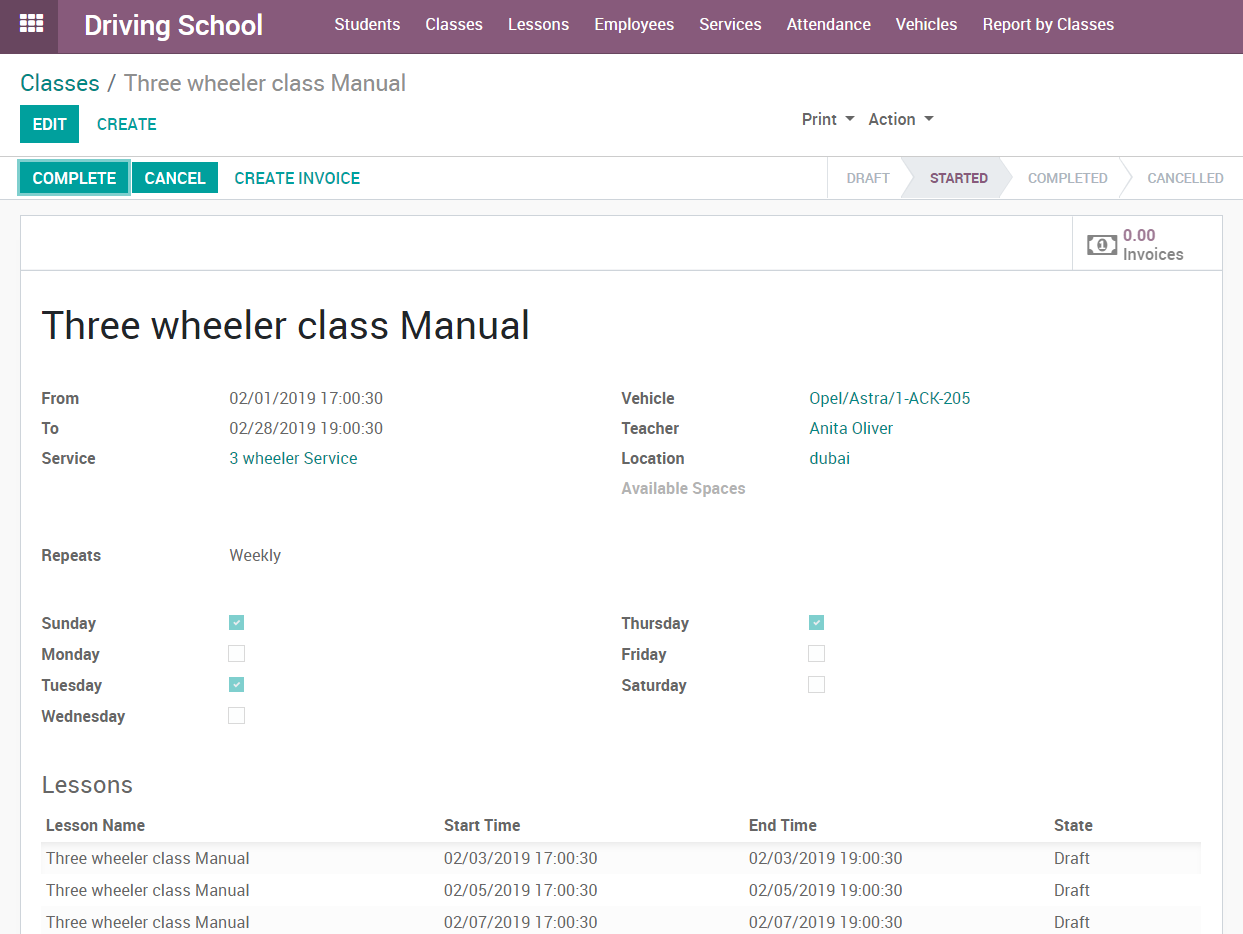Click the Invoices money icon
1243x934 pixels.
click(1101, 245)
